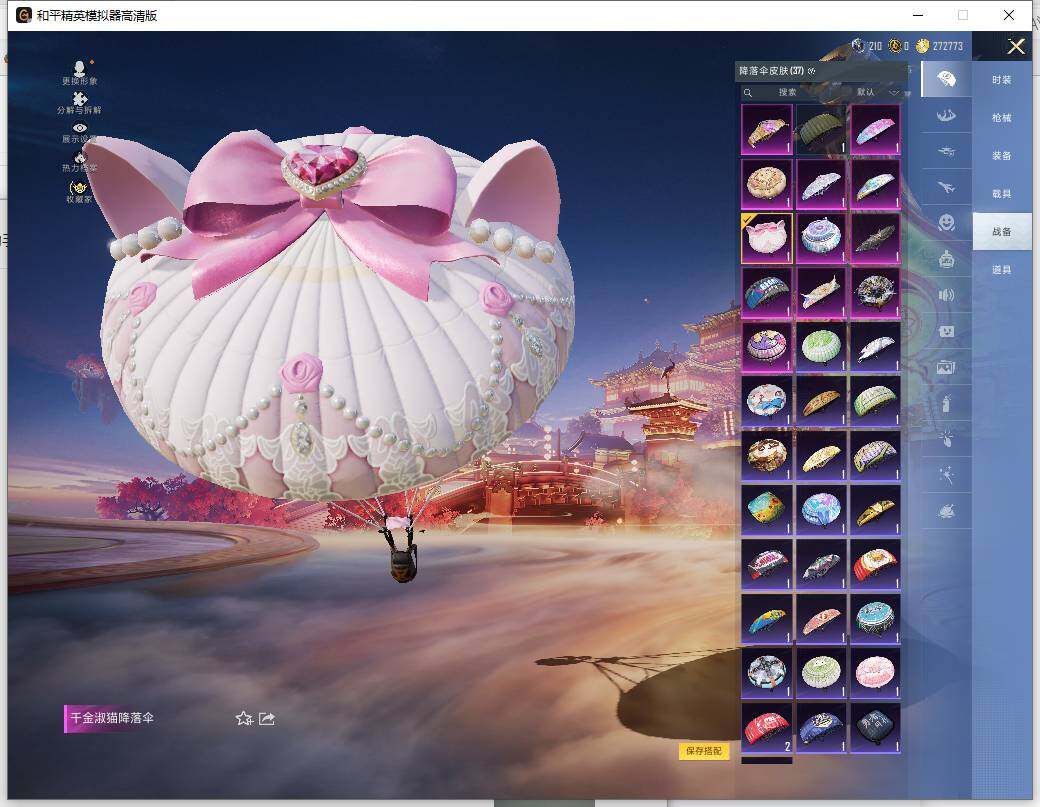Select the equipped pink cat parachute thumbnail
The height and width of the screenshot is (807, 1040).
click(x=767, y=237)
